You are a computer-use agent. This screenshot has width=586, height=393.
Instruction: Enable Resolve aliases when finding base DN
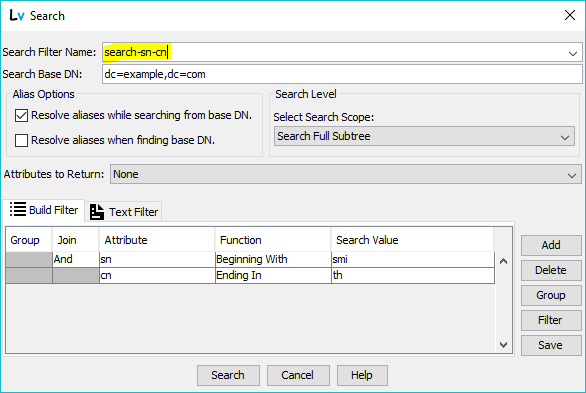21,140
